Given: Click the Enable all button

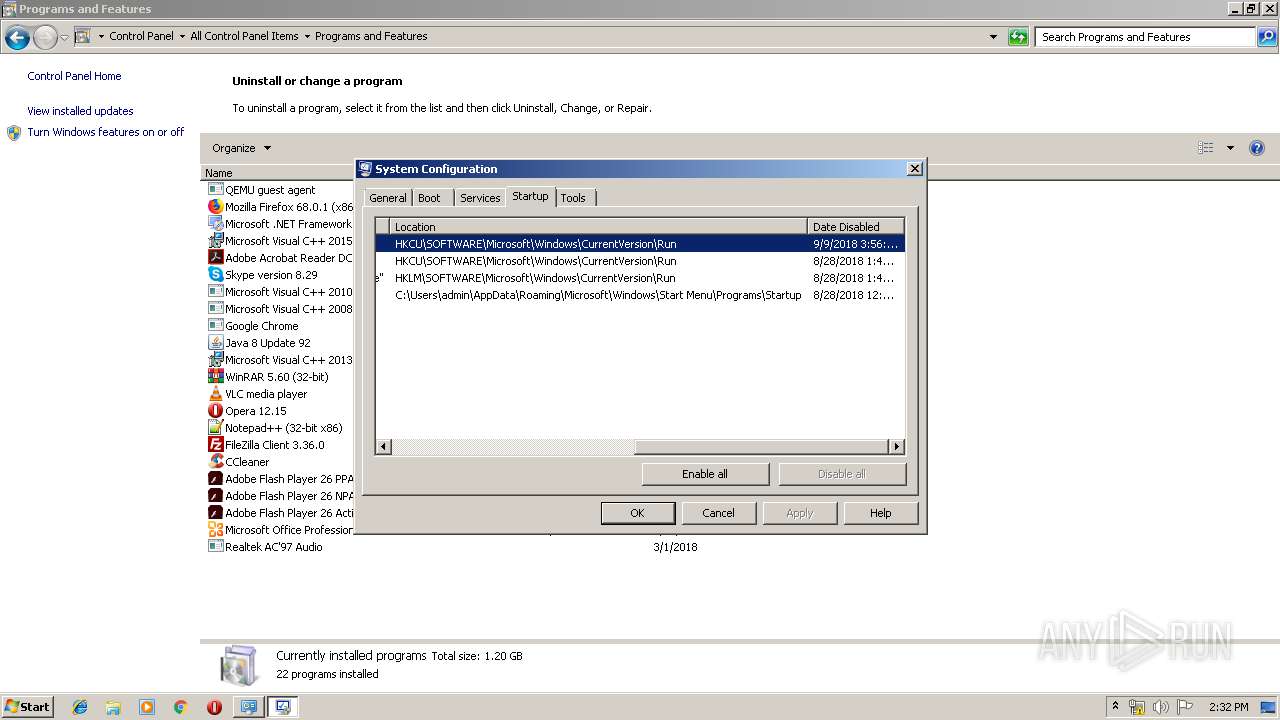Looking at the screenshot, I should pos(705,474).
